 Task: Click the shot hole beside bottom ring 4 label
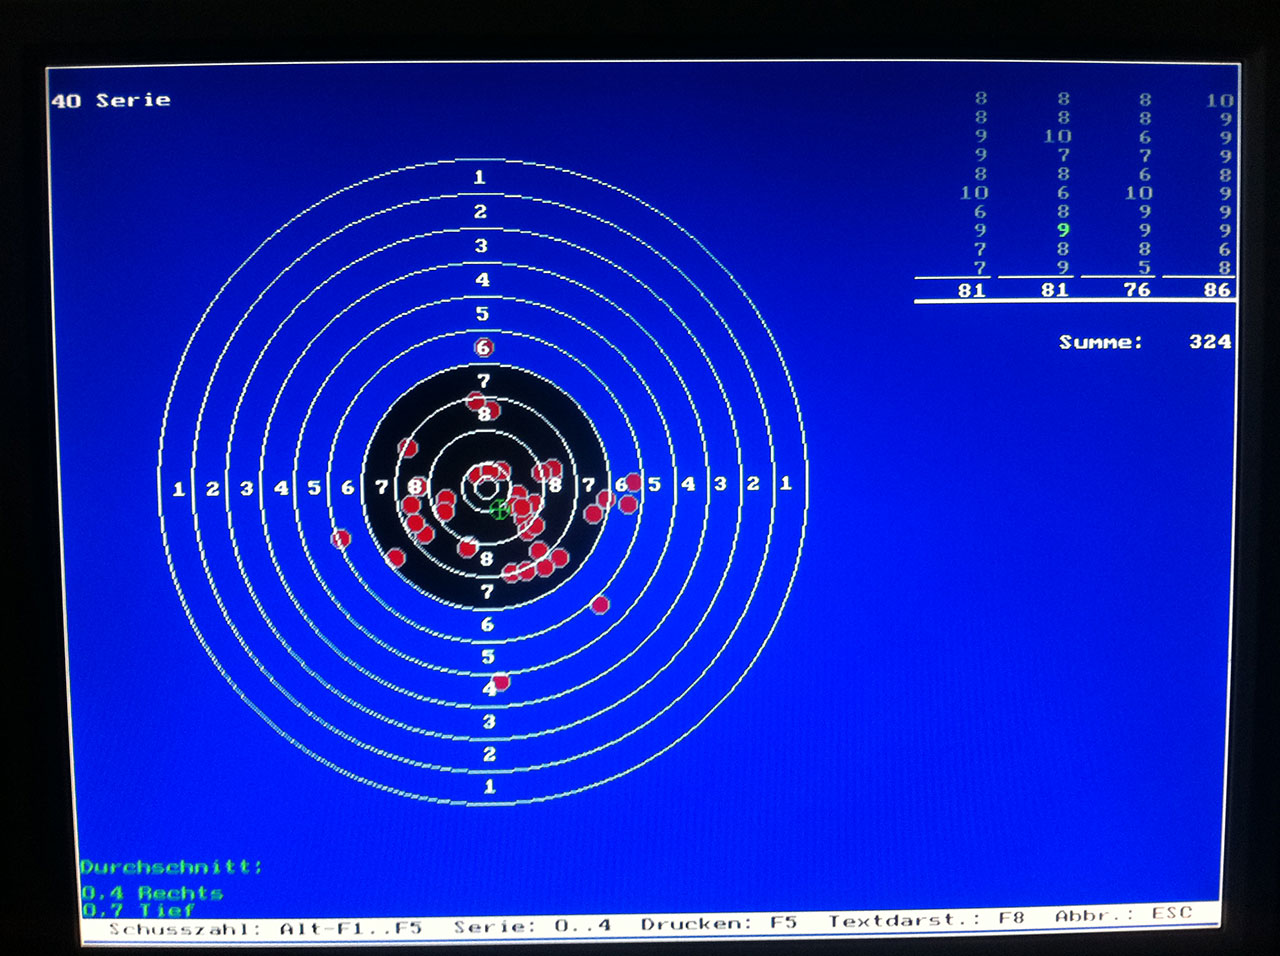(x=501, y=682)
